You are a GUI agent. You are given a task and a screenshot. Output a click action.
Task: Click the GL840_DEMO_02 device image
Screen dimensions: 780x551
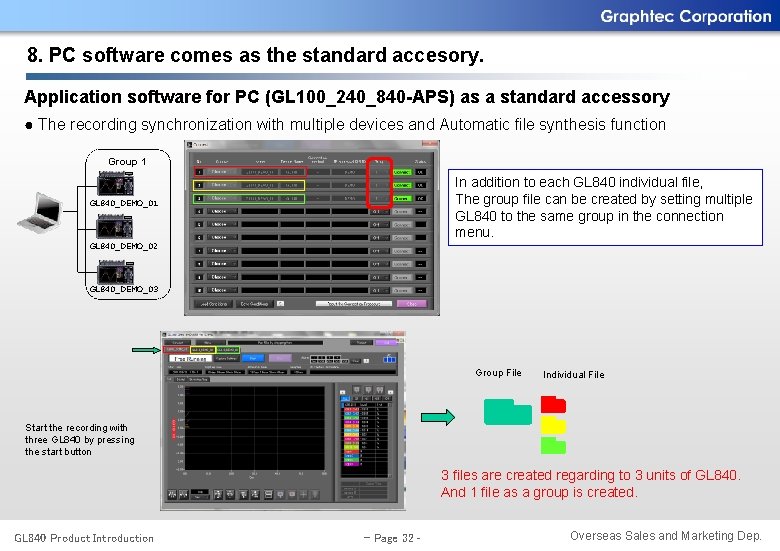pyautogui.click(x=115, y=227)
